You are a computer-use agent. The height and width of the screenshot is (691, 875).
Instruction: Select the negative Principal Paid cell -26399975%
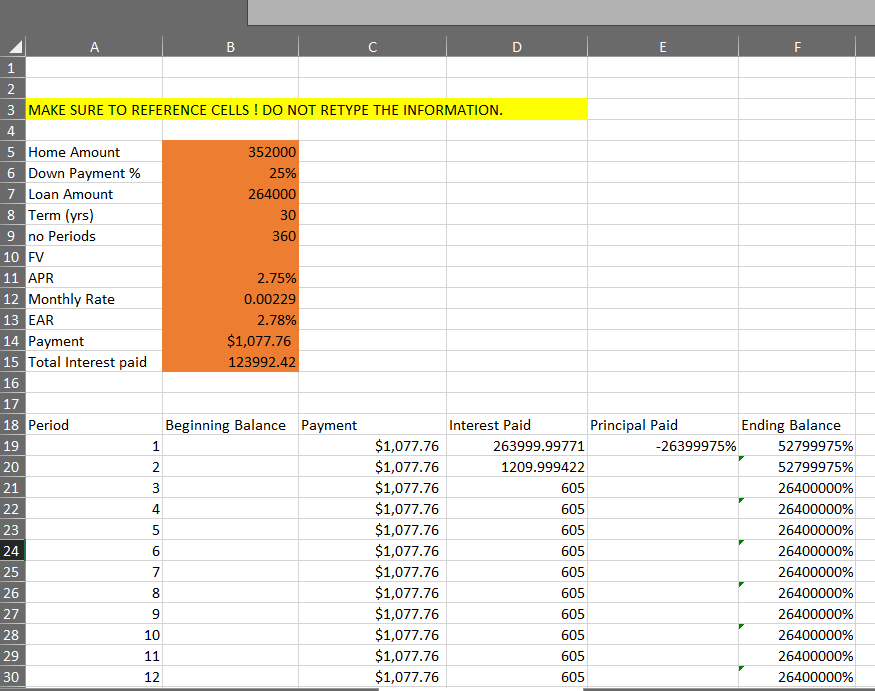663,445
